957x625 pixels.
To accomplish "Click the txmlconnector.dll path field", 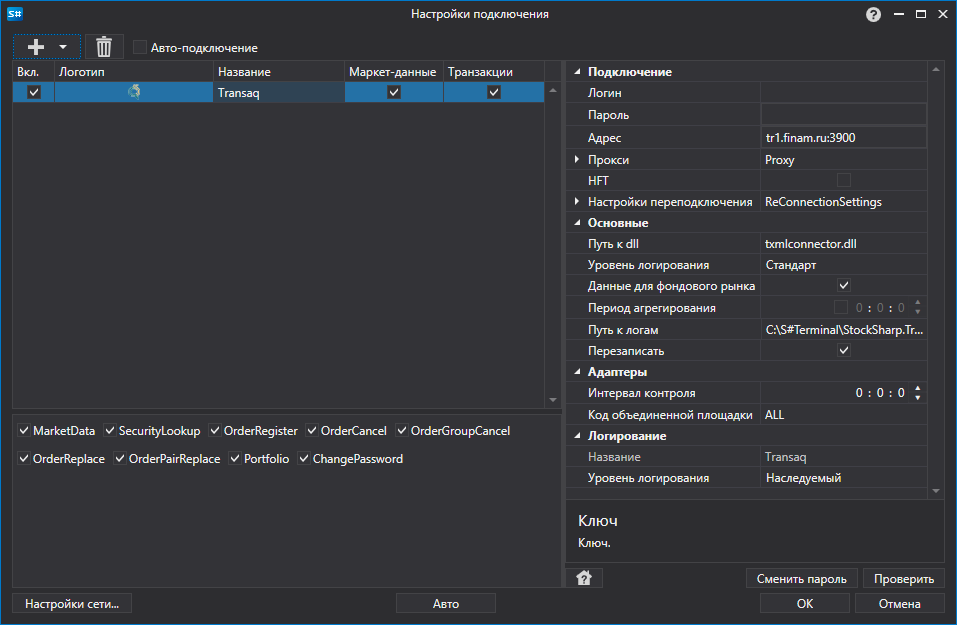I will click(x=843, y=244).
